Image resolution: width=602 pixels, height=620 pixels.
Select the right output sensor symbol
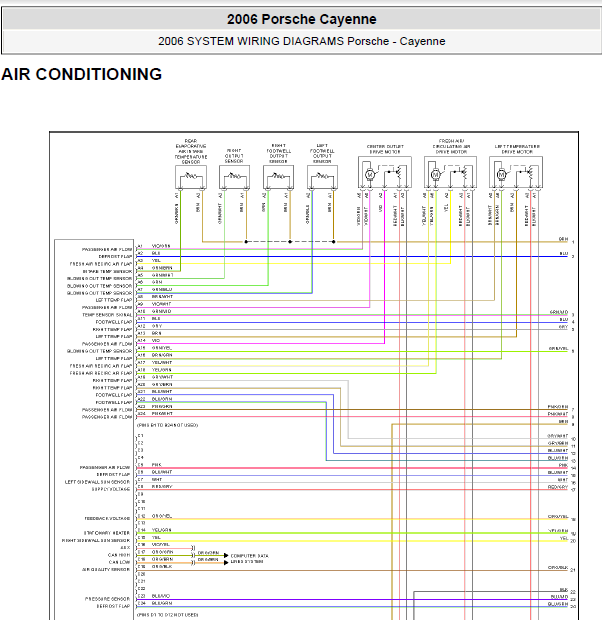click(x=235, y=177)
